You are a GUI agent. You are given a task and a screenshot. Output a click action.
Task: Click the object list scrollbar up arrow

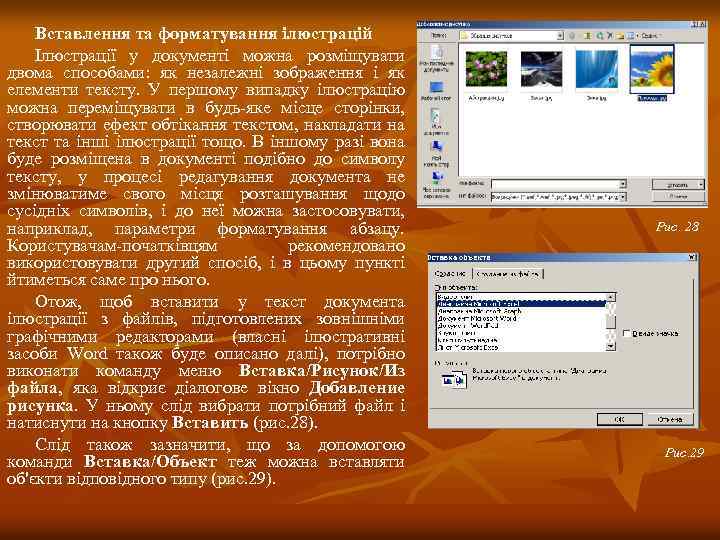click(610, 297)
